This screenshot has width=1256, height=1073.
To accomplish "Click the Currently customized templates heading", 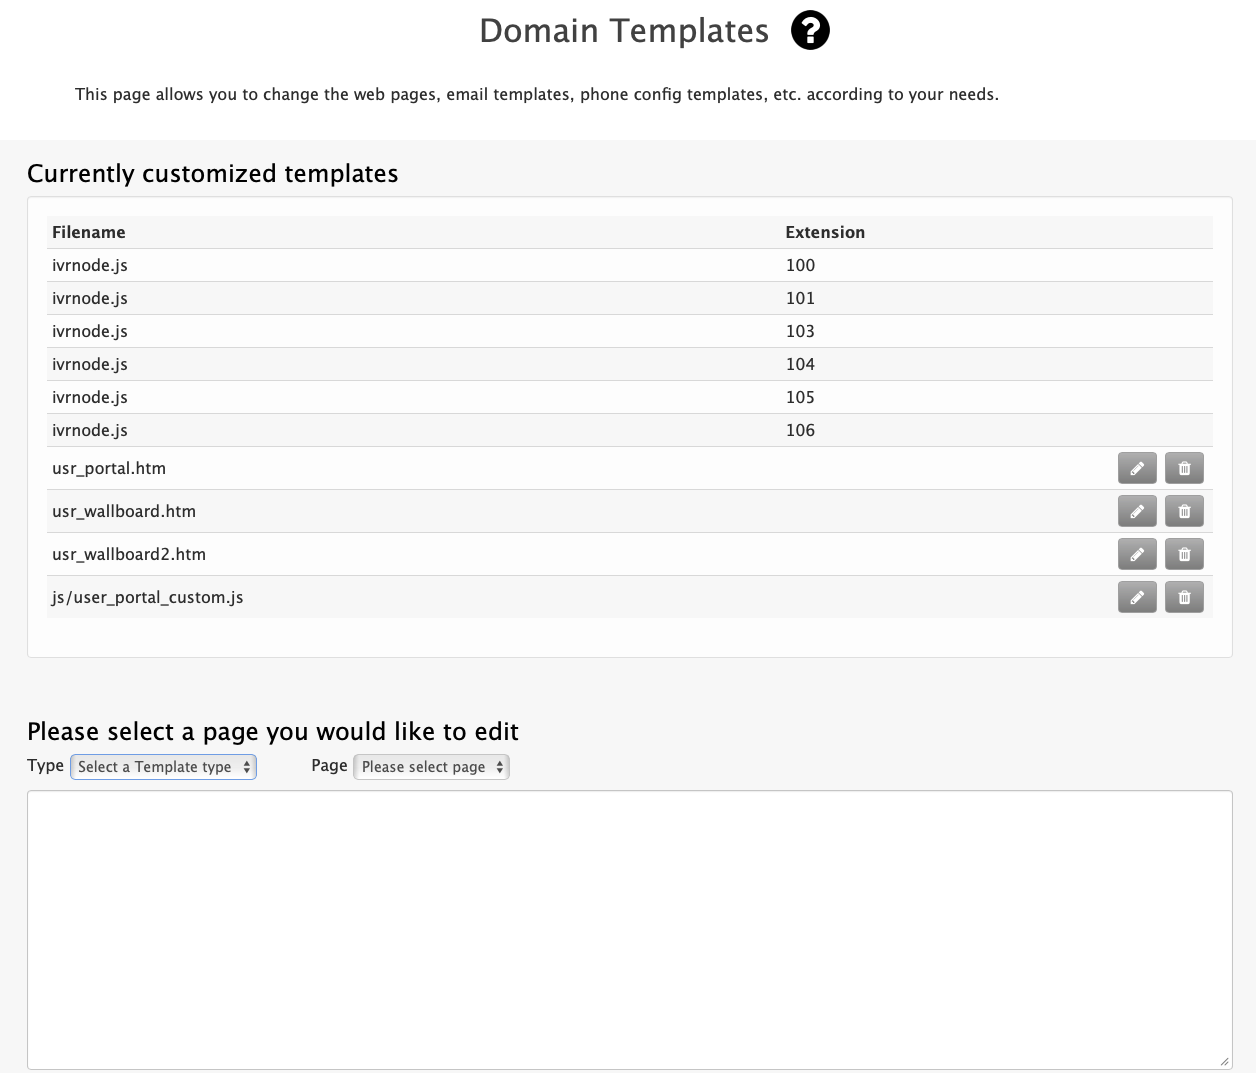I will click(x=213, y=173).
